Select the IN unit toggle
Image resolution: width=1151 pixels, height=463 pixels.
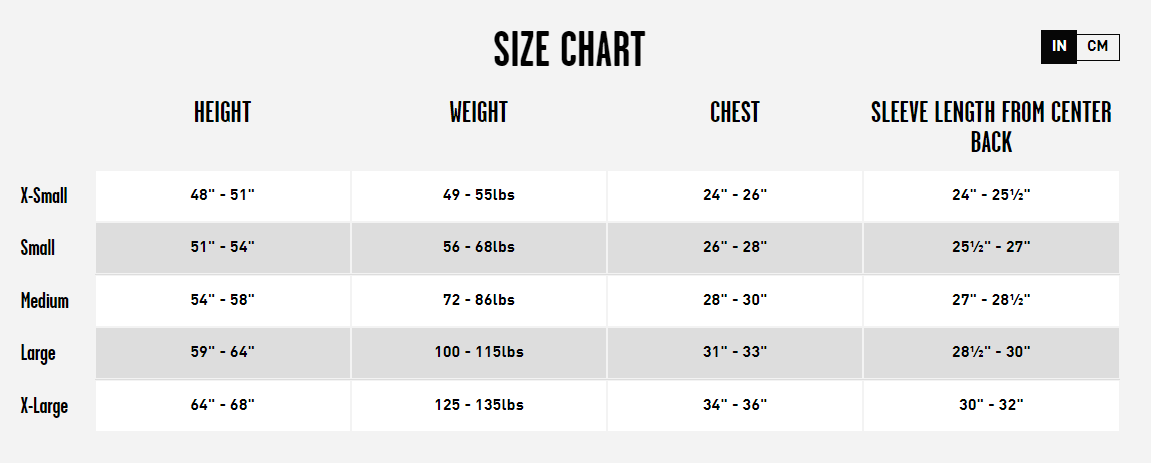(x=1059, y=47)
